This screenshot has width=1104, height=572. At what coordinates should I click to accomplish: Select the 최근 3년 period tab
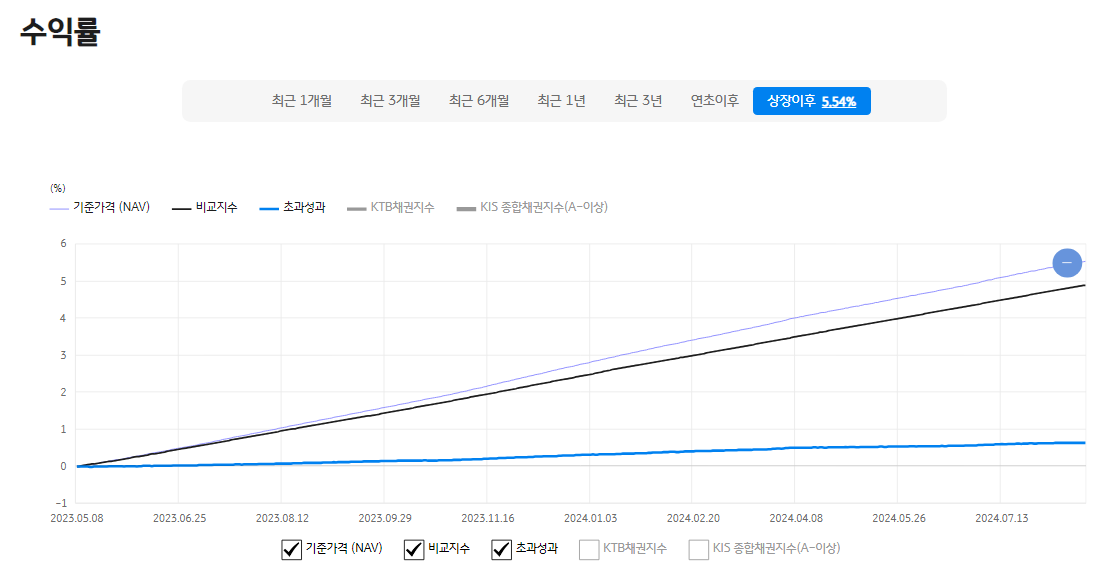tap(638, 101)
